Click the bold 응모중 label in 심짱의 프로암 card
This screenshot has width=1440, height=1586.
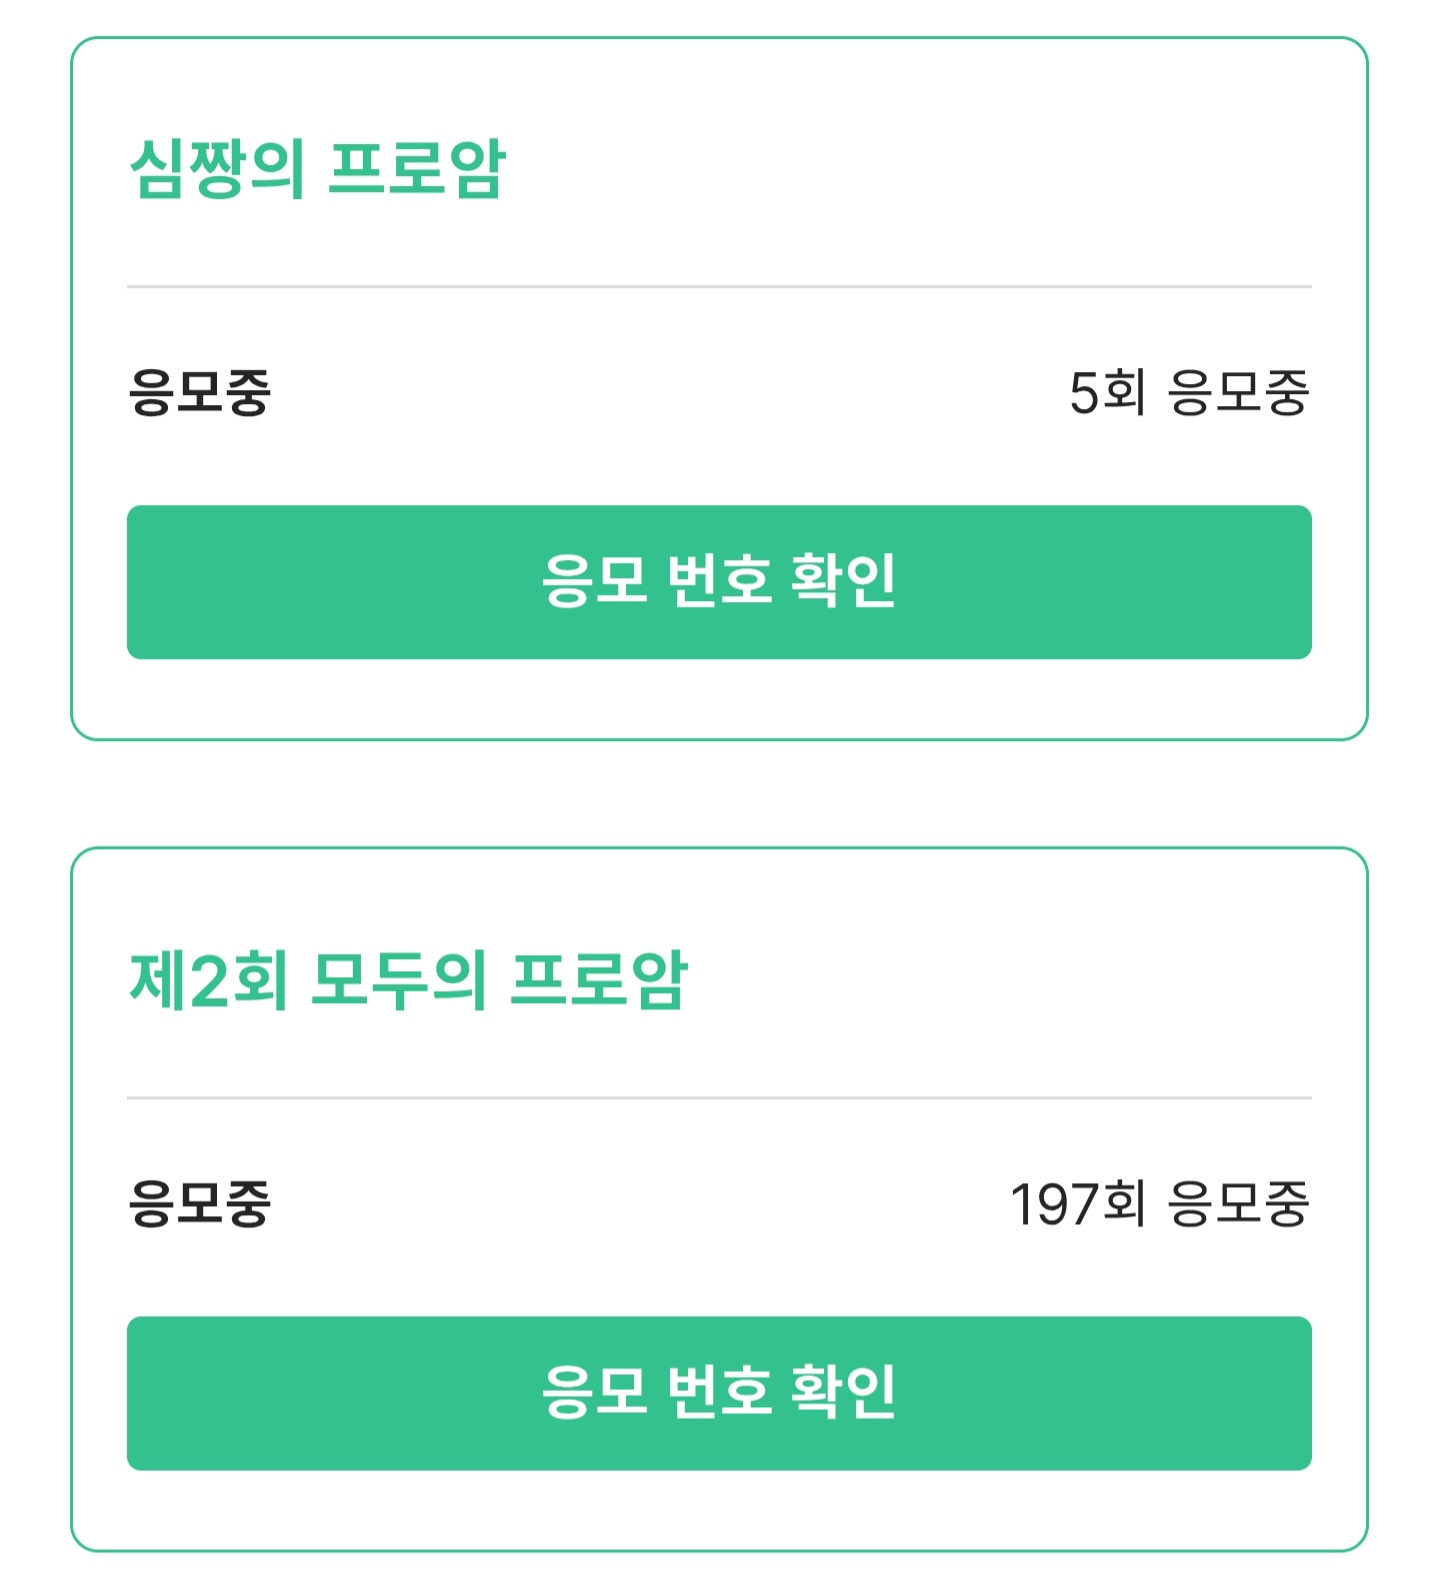pos(200,392)
